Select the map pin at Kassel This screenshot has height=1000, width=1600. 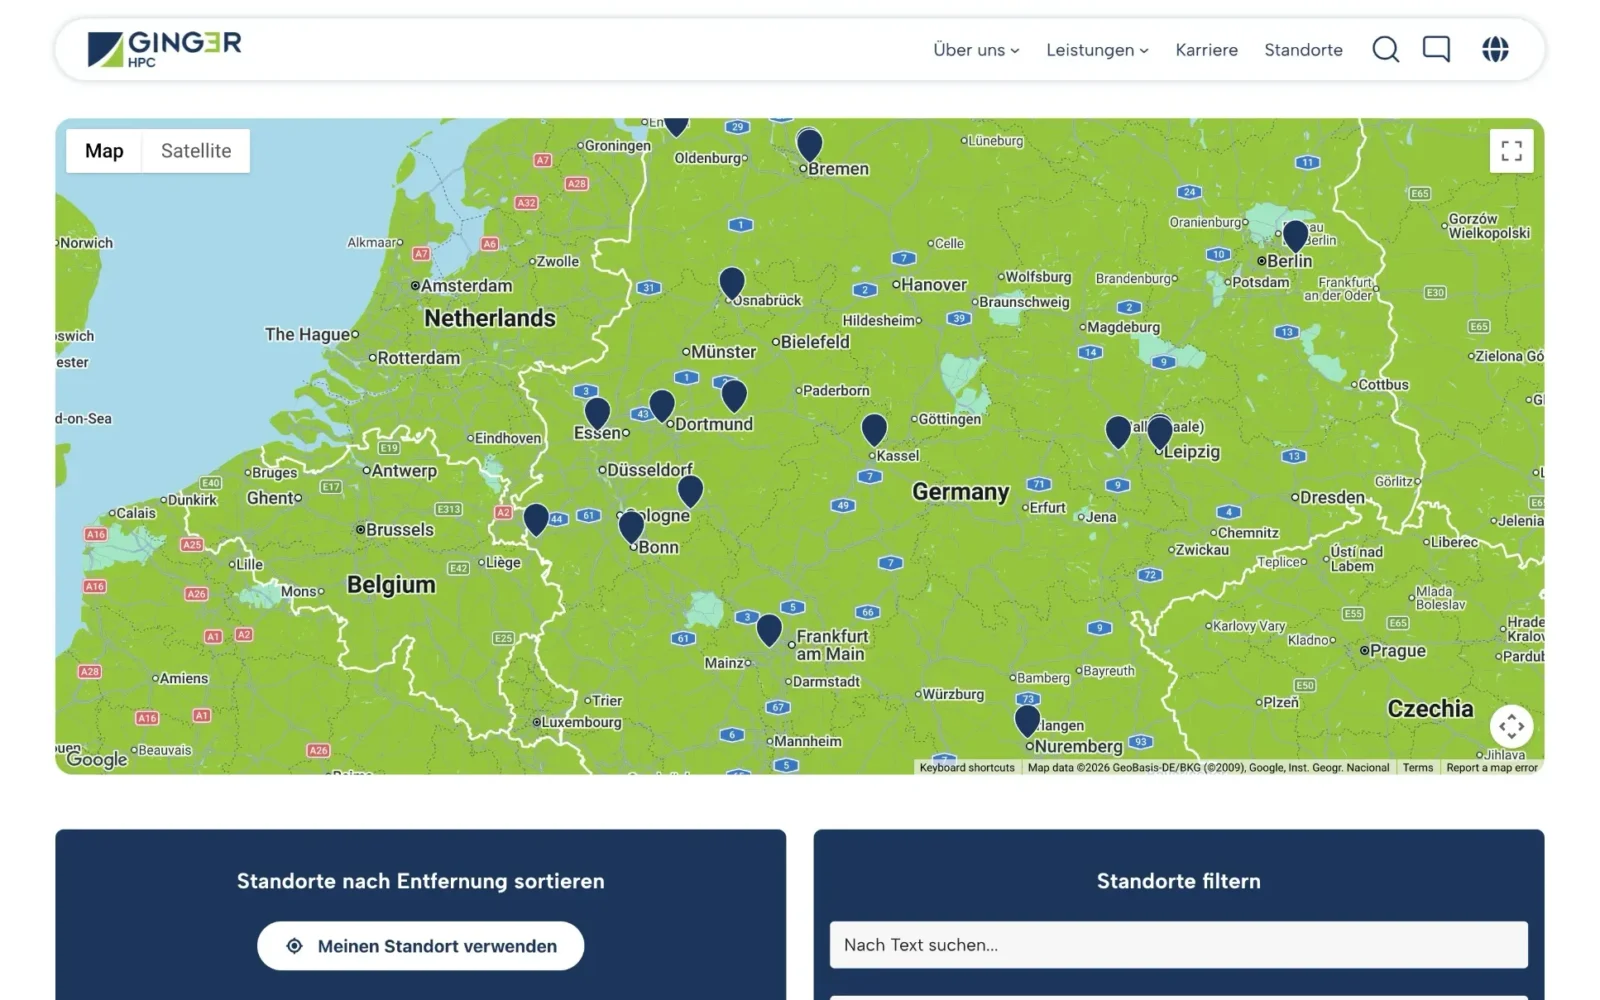pyautogui.click(x=874, y=430)
